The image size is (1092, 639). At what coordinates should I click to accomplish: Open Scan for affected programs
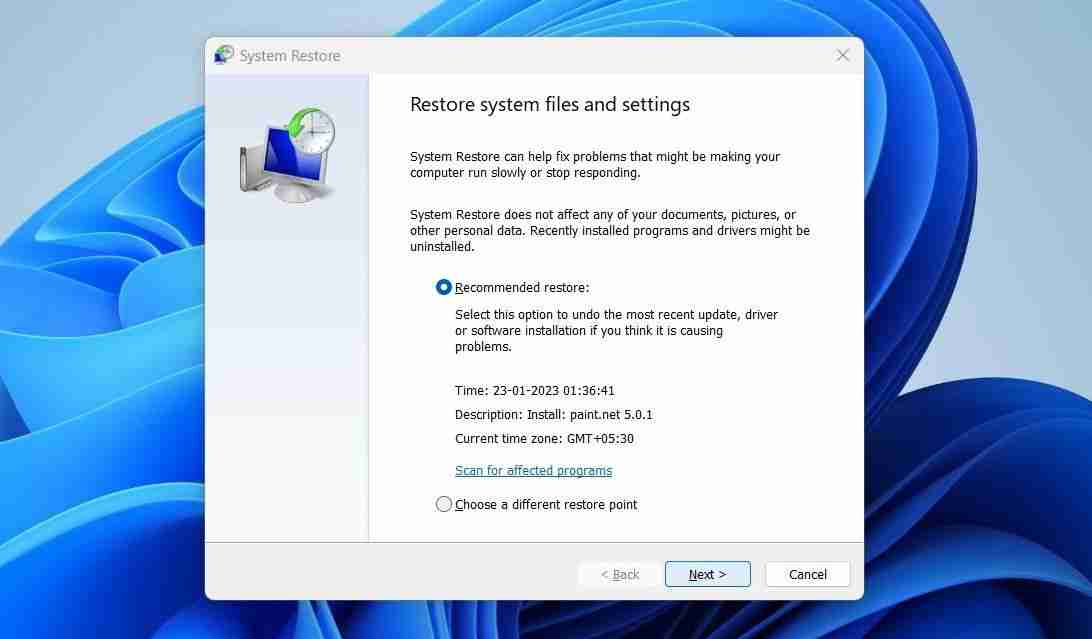pos(533,470)
